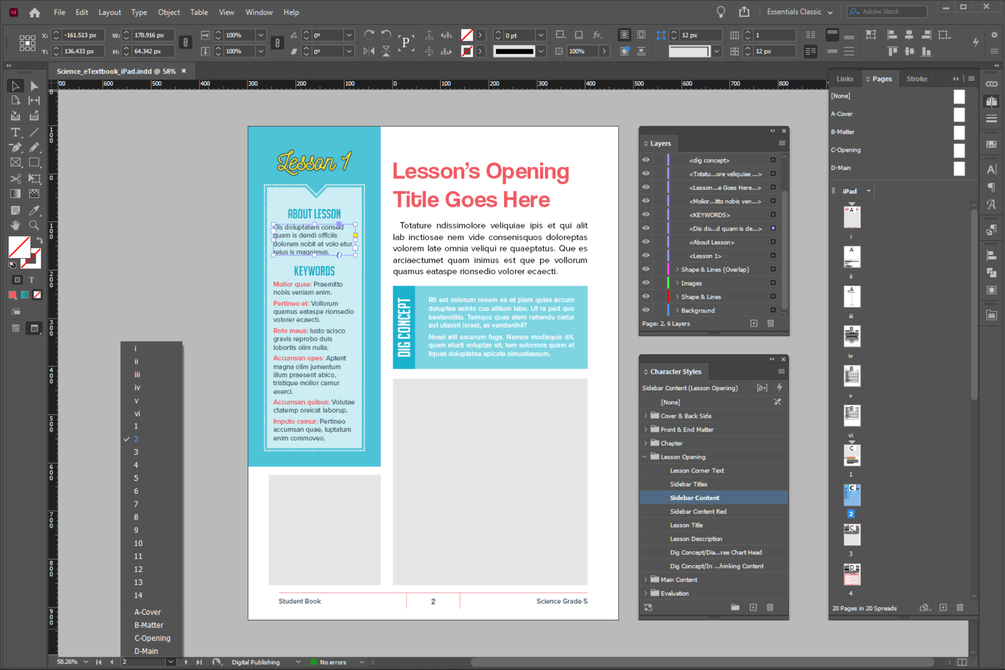Swap fill and stroke colors
Screen dimensions: 1005x670
[x=39, y=240]
